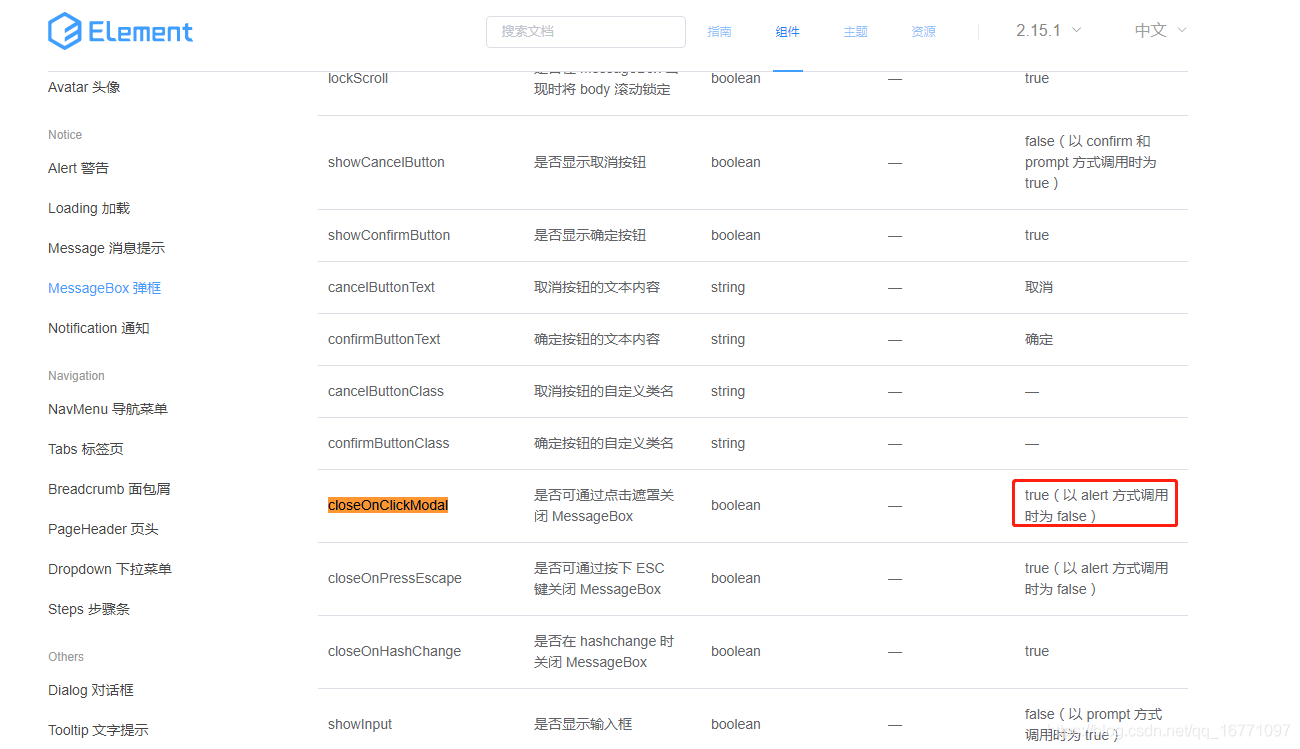Click description 是否在 hashchange 时关闭
The width and height of the screenshot is (1300, 749).
point(604,652)
